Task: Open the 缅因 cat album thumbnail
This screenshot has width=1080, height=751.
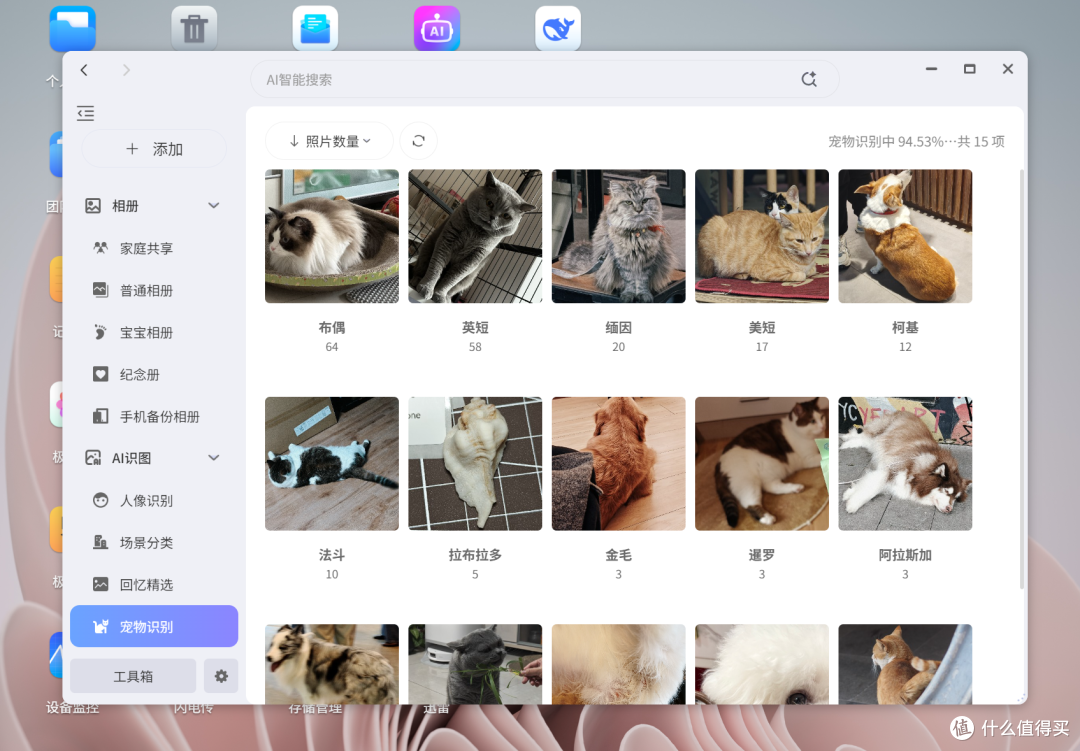Action: [x=619, y=236]
